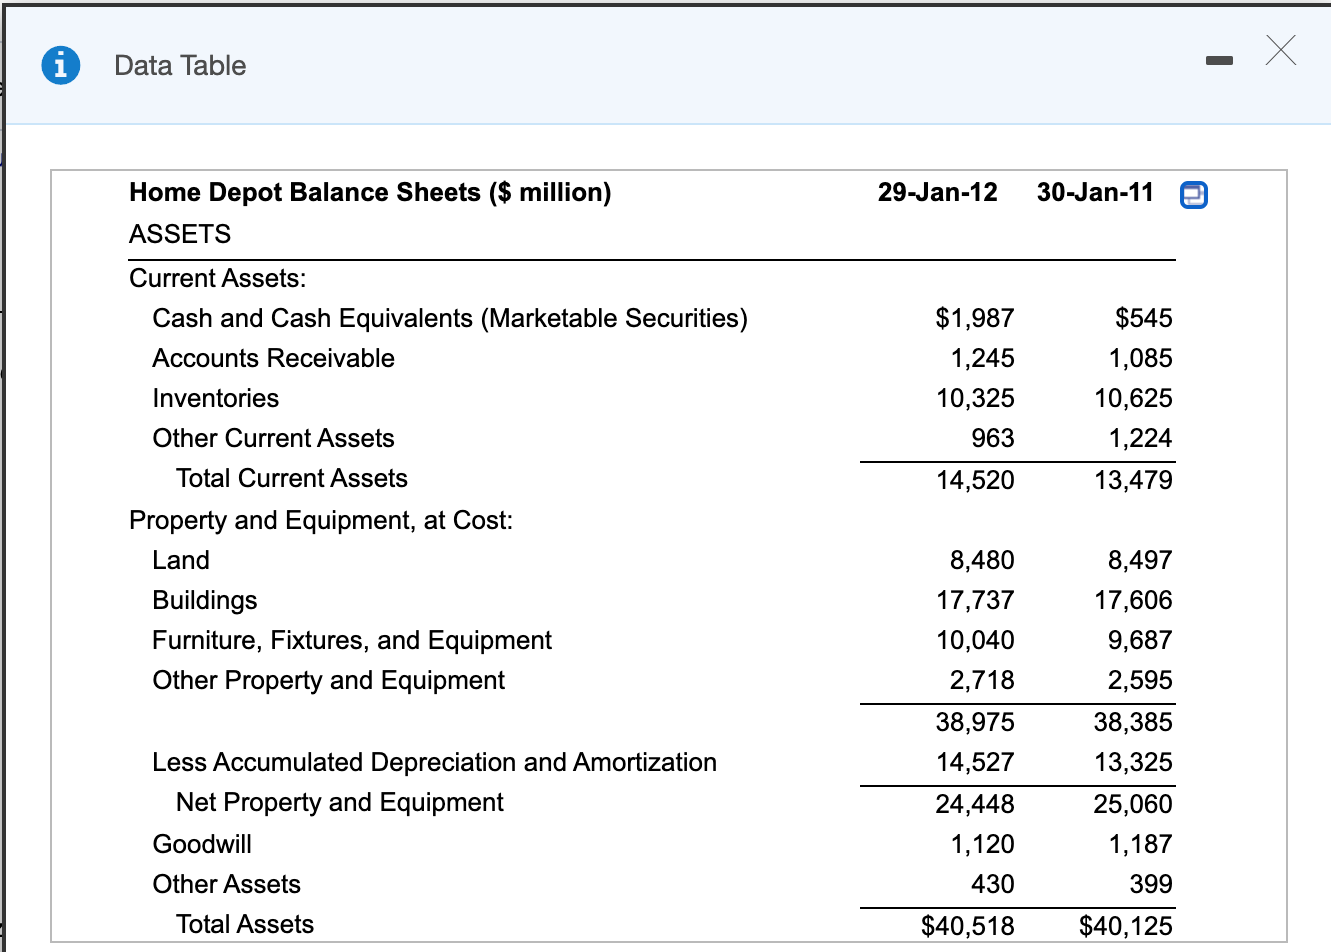The width and height of the screenshot is (1331, 952).
Task: Click Other Assets value '430'
Action: click(x=992, y=884)
